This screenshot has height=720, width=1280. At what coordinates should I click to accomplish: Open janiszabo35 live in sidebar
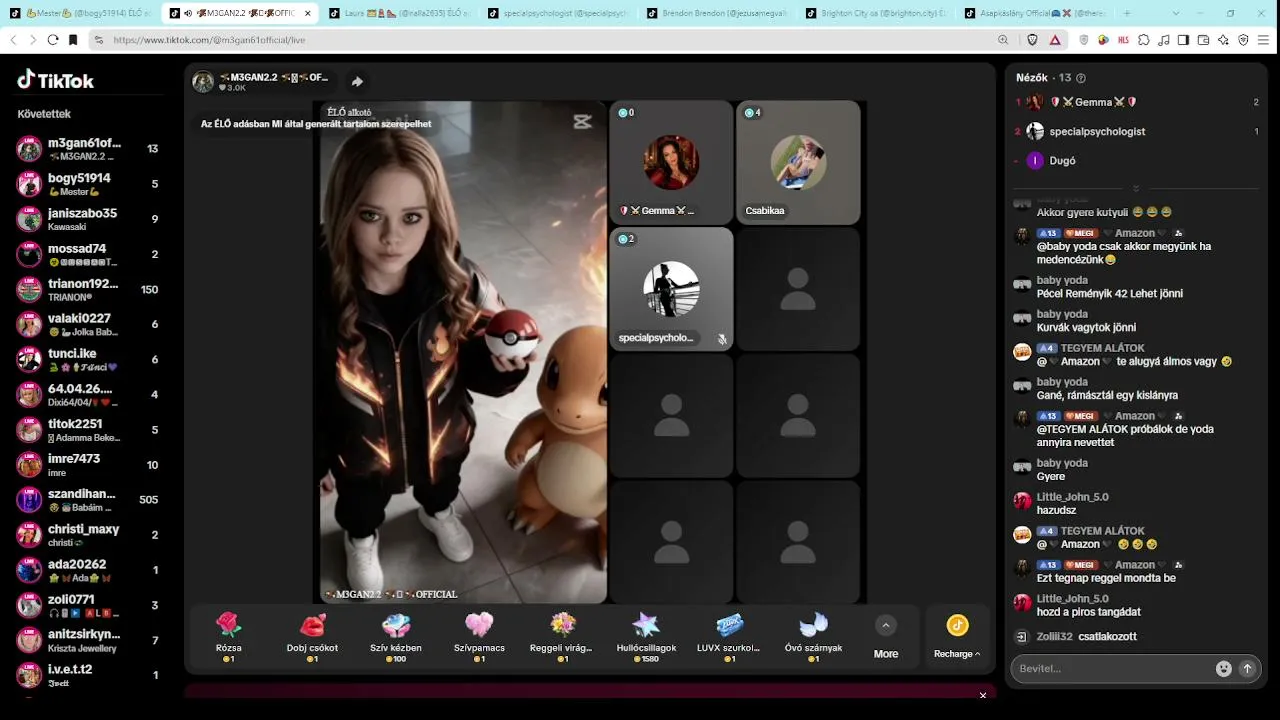[89, 219]
